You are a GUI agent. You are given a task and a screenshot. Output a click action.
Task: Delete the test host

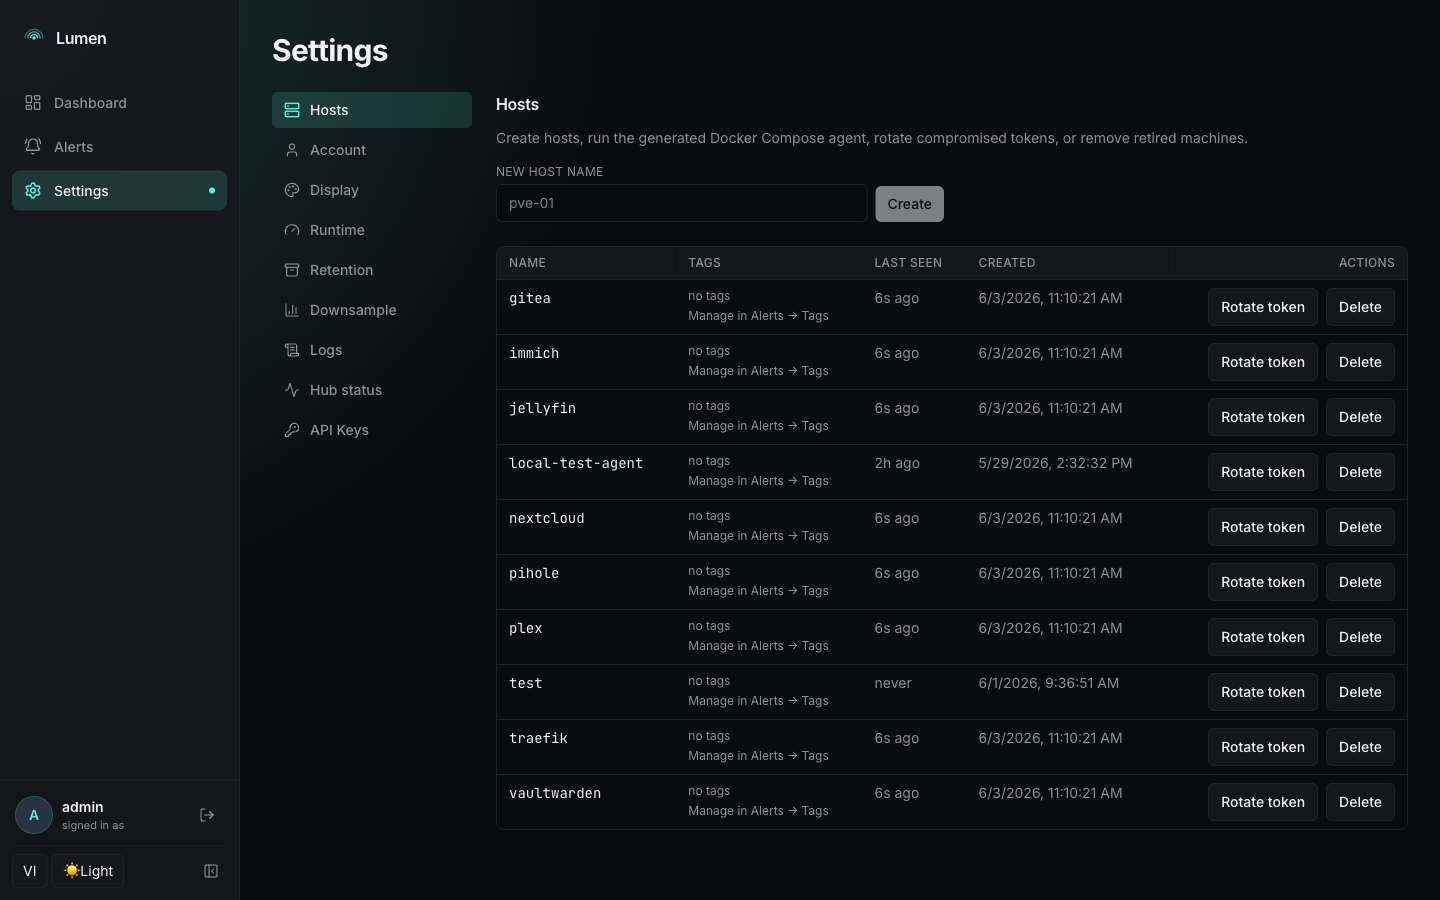(x=1360, y=692)
